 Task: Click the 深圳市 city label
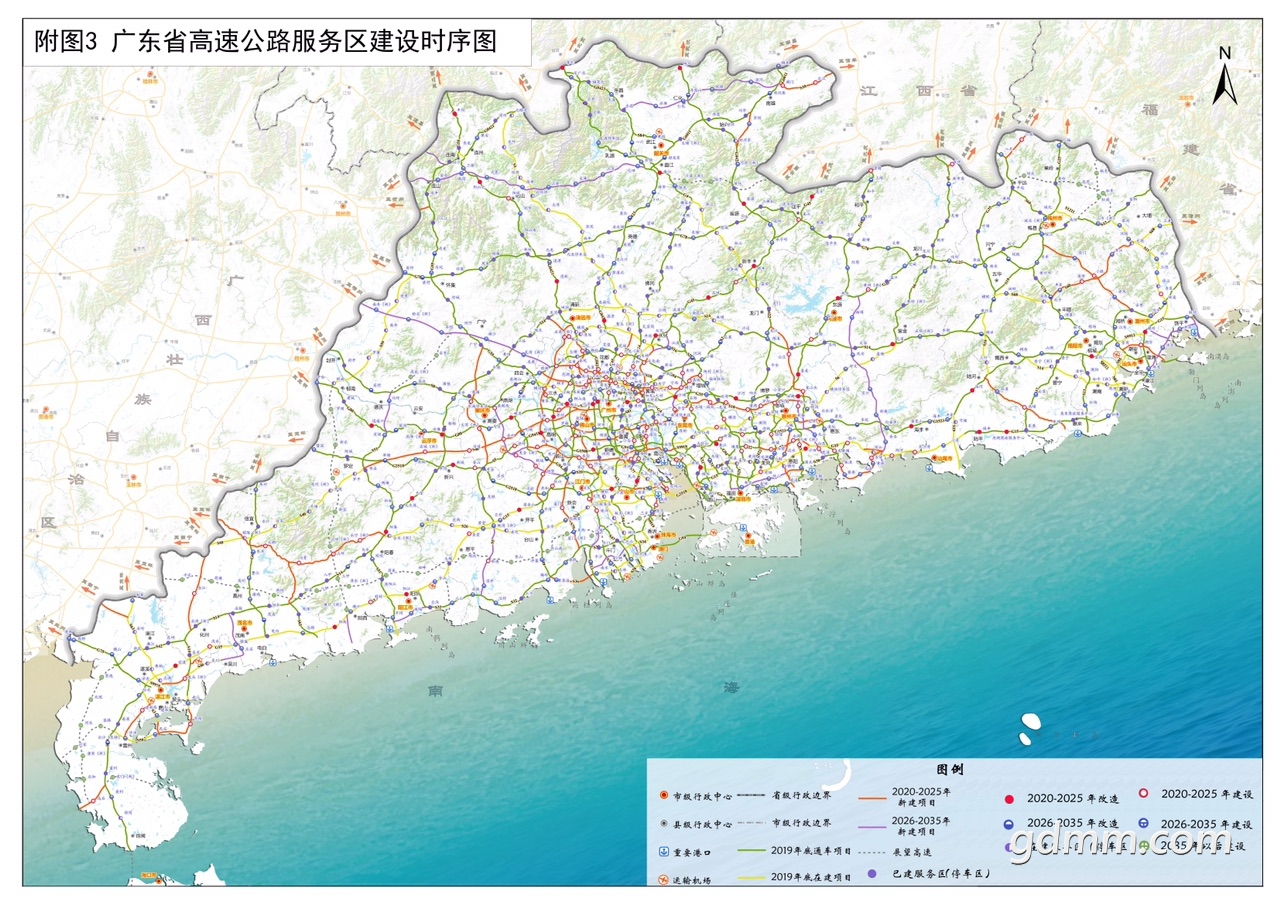(x=743, y=499)
